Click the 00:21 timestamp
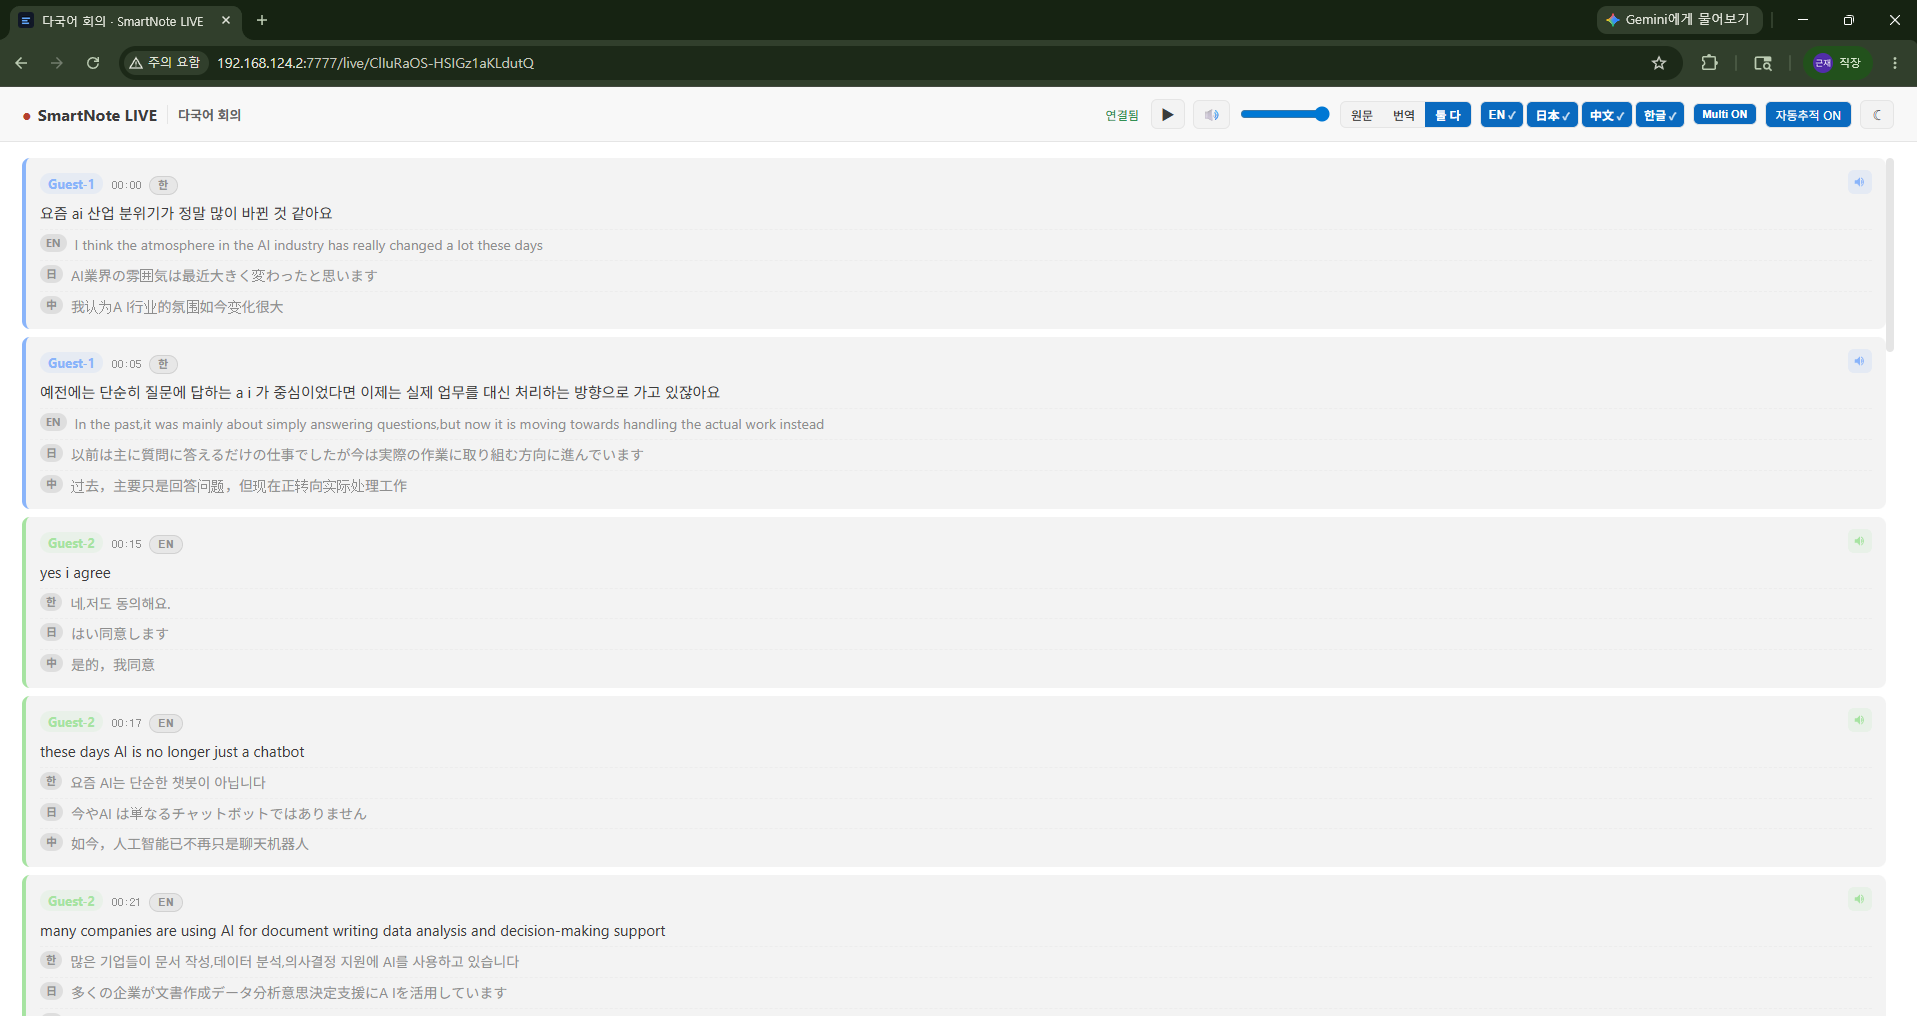 126,902
